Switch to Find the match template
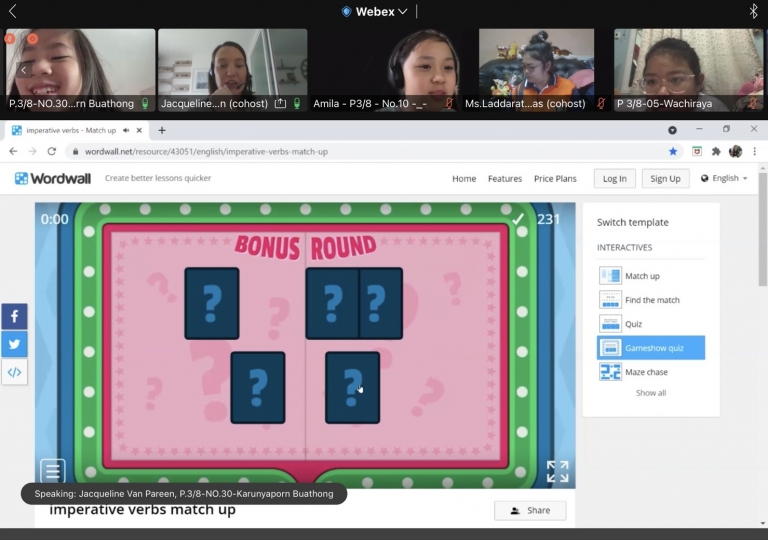This screenshot has height=540, width=768. coord(651,300)
